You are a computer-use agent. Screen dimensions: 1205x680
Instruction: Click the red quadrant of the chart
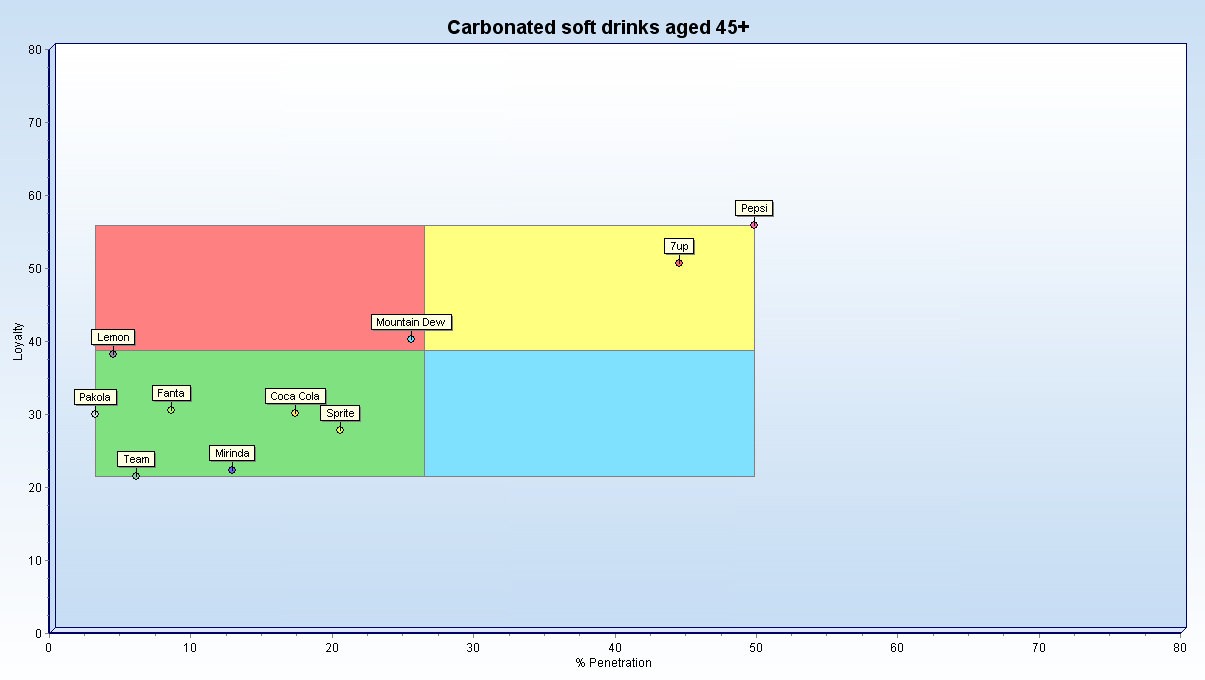click(260, 288)
